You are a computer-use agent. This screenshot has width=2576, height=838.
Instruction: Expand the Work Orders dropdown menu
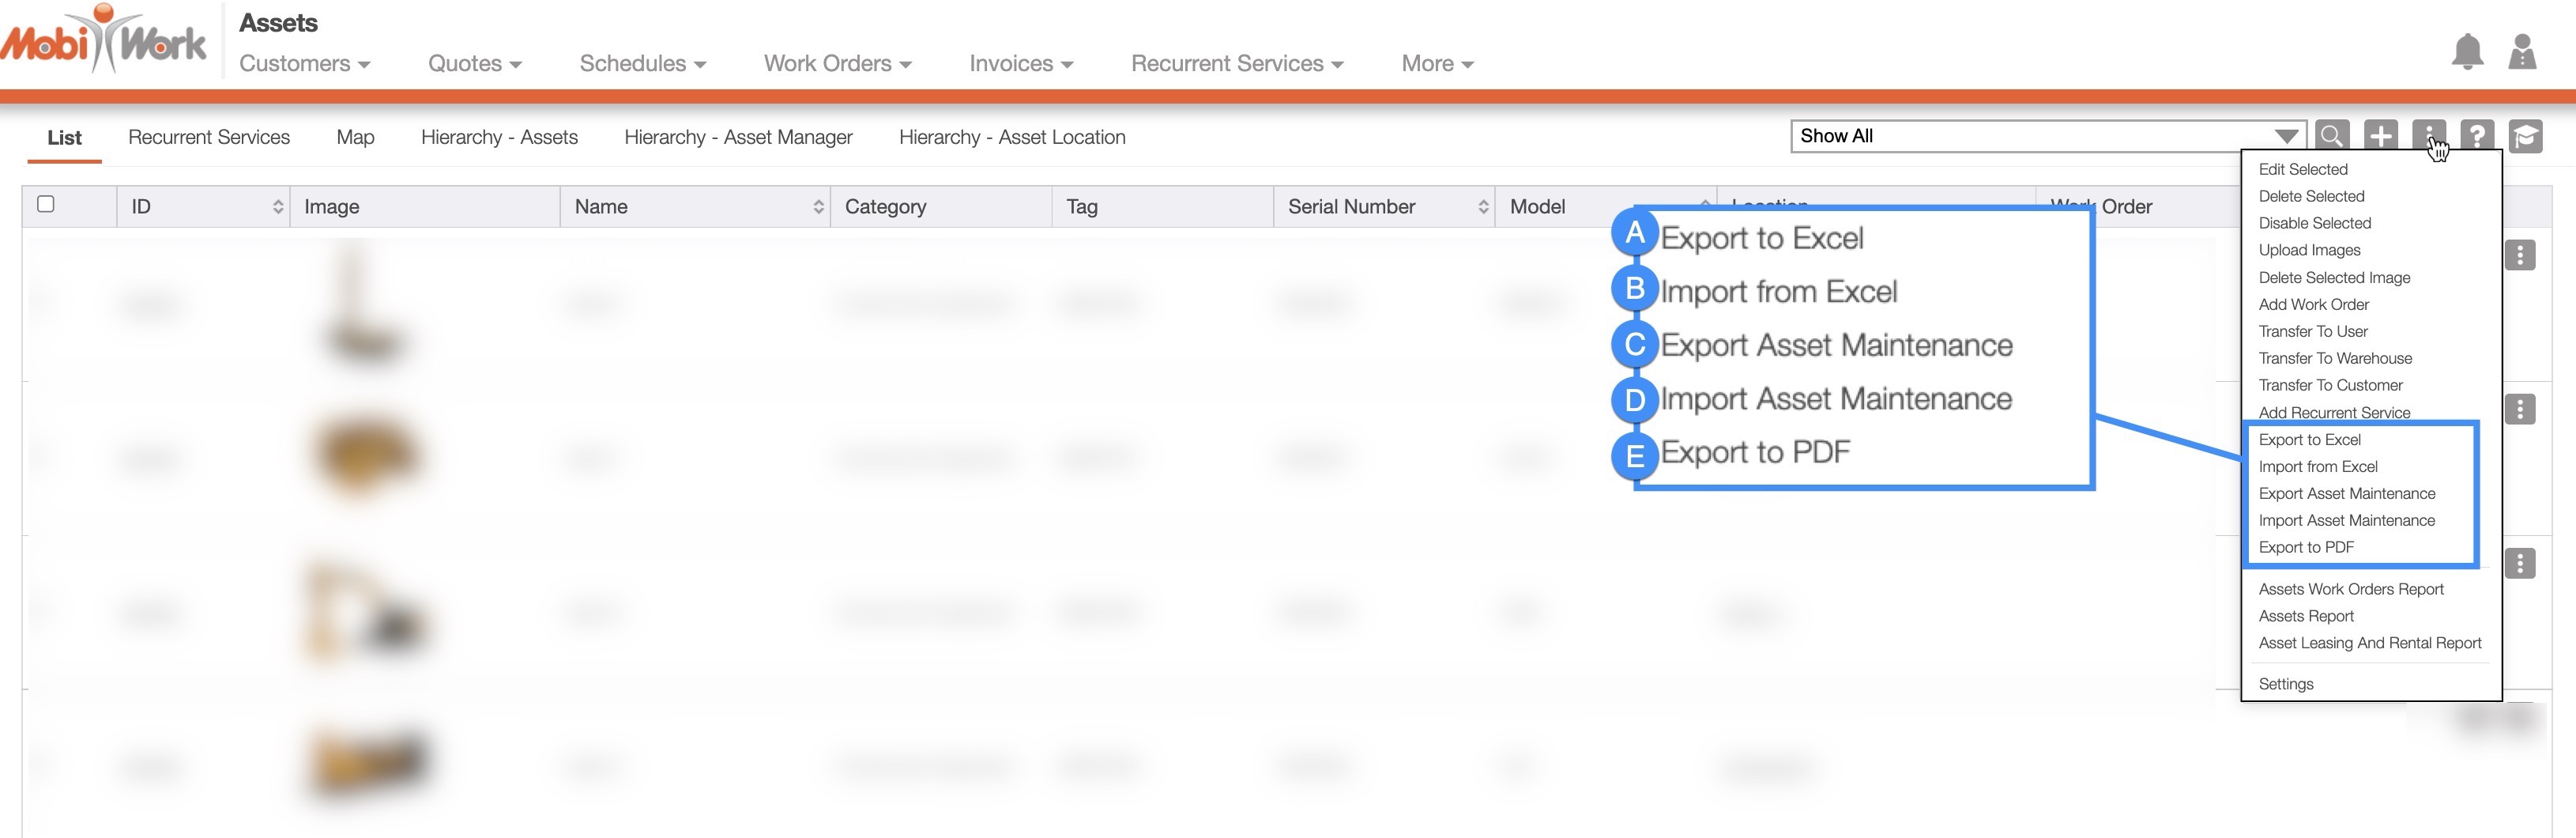[837, 64]
